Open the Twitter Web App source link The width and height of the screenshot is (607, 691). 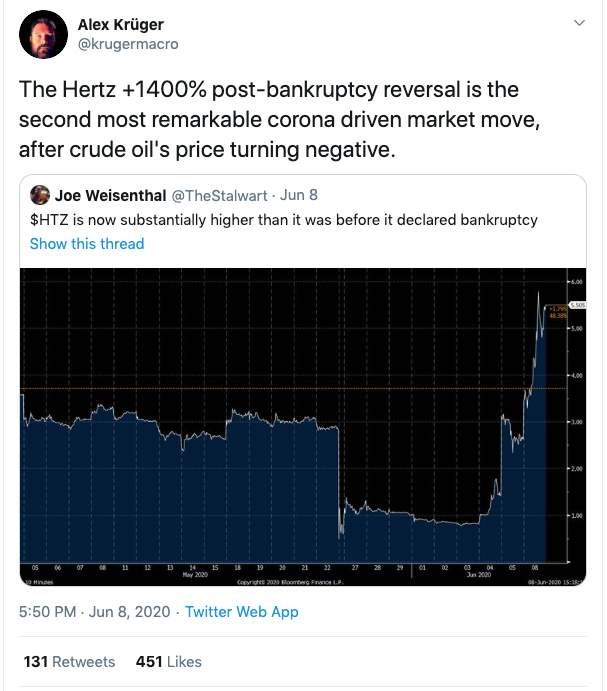[x=242, y=612]
